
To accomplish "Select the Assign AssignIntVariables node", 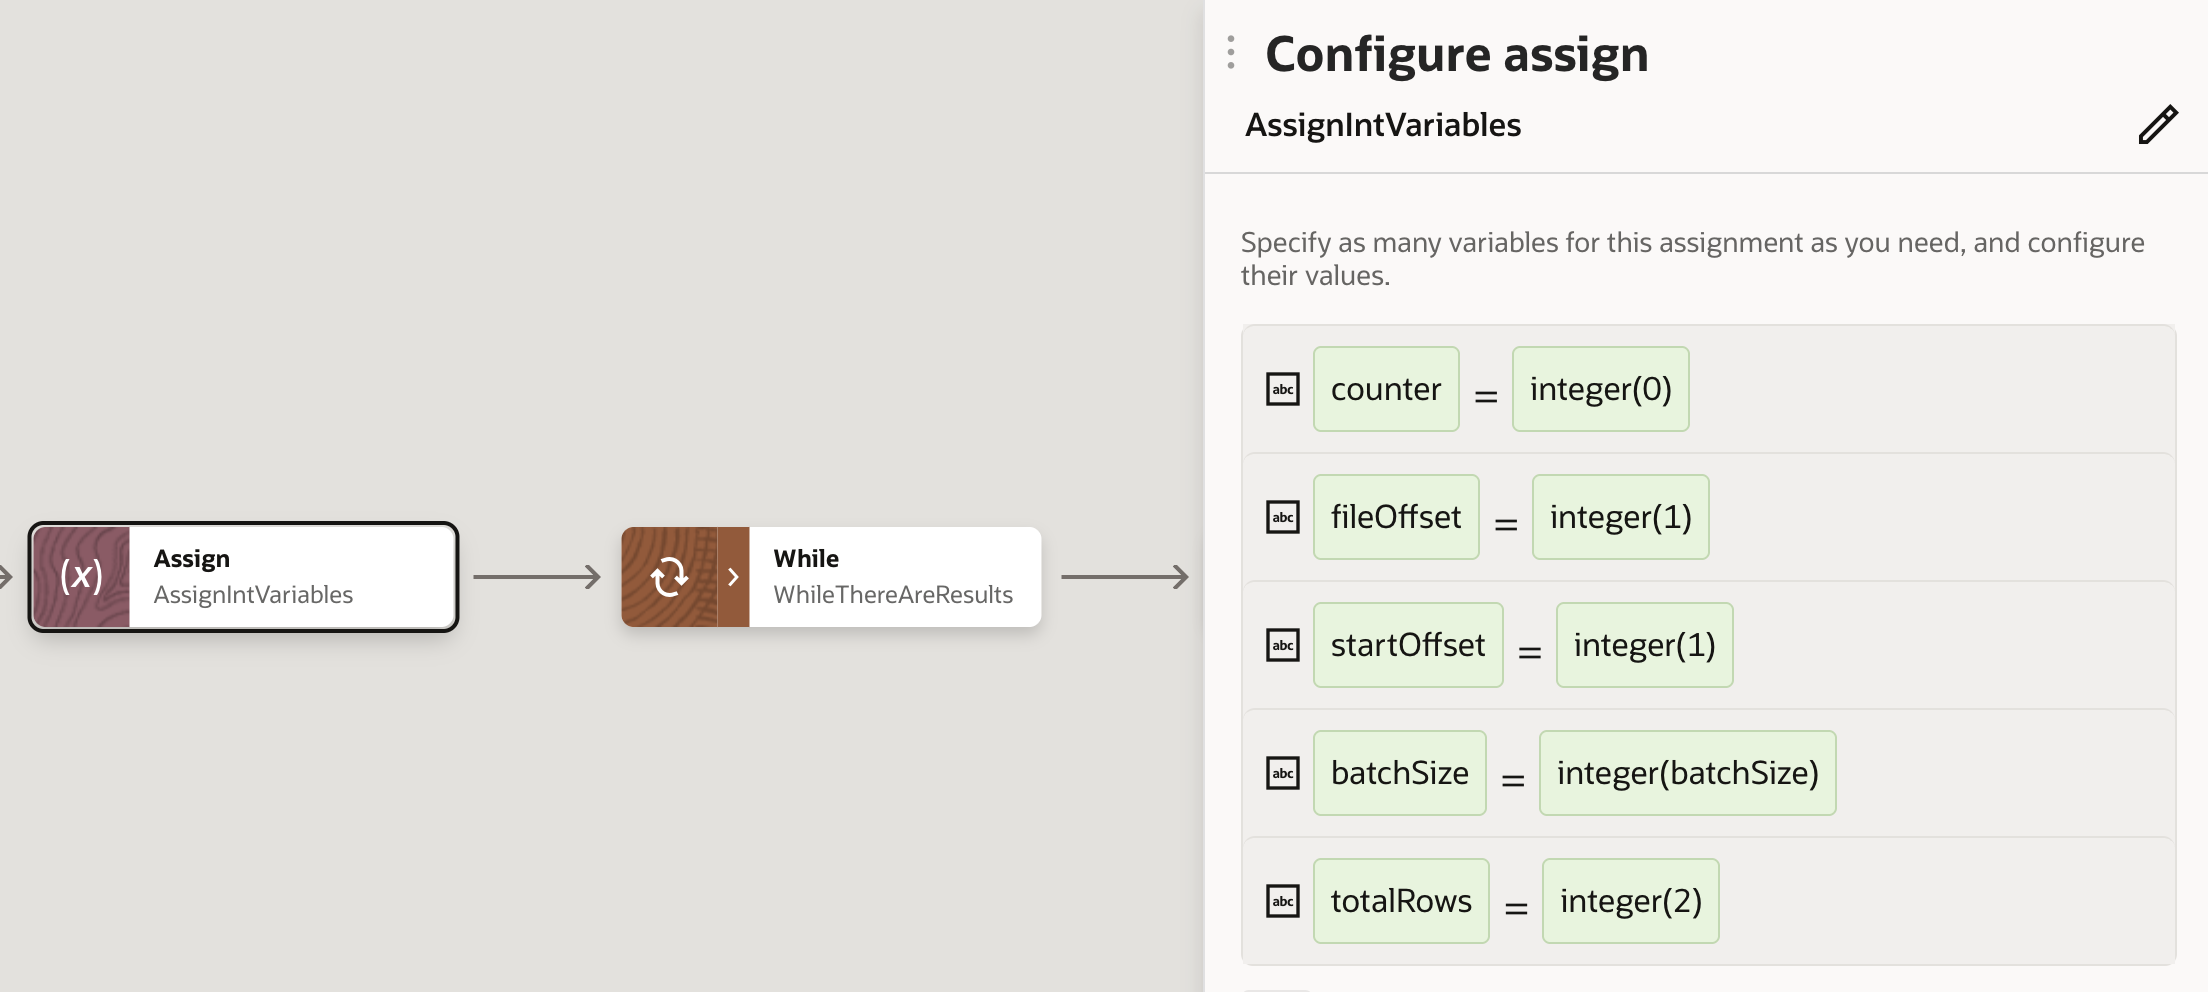I will (290, 577).
